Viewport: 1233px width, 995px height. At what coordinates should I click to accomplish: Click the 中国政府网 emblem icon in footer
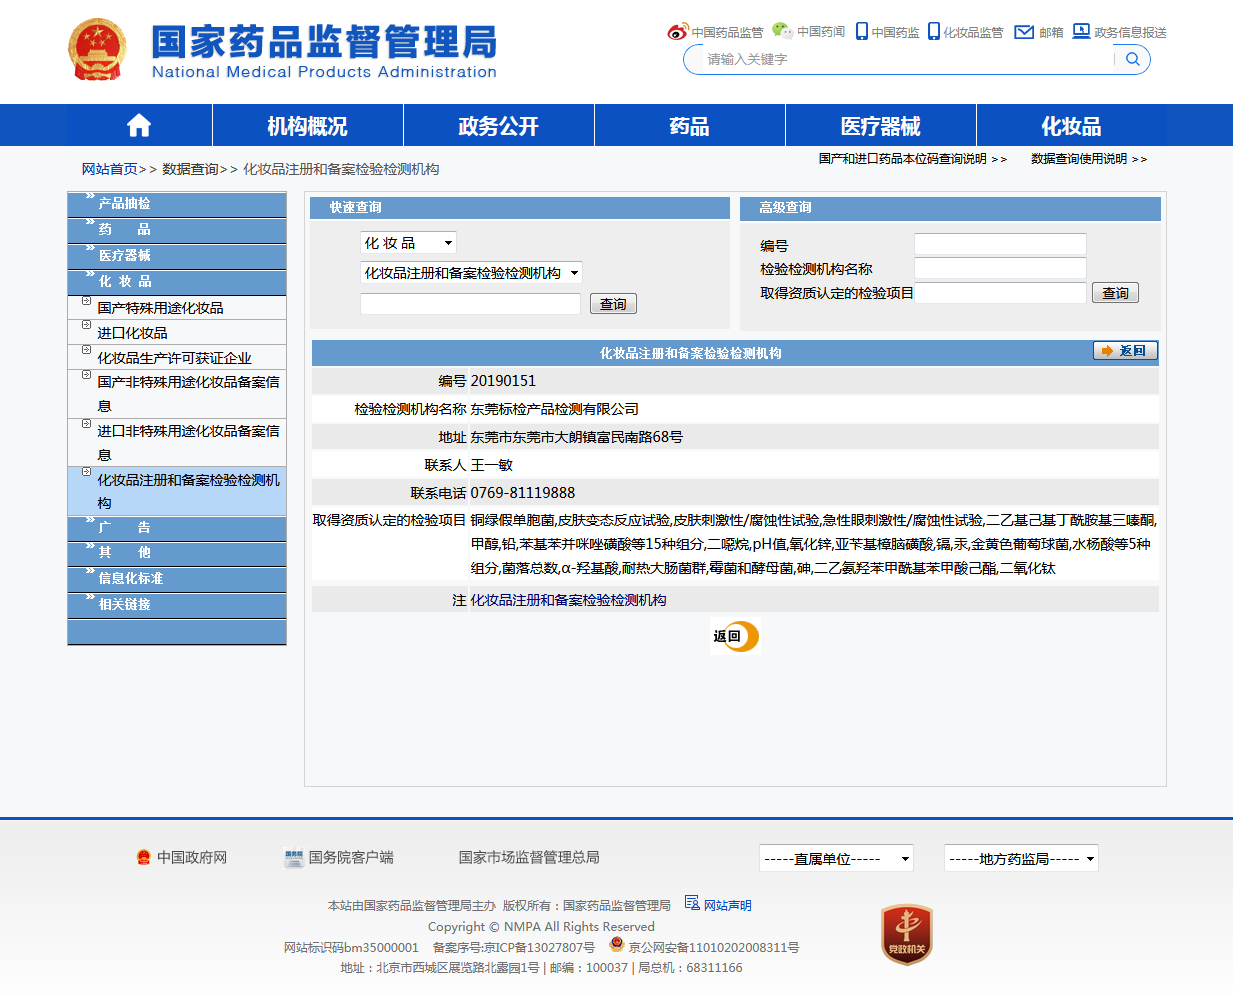click(x=144, y=857)
